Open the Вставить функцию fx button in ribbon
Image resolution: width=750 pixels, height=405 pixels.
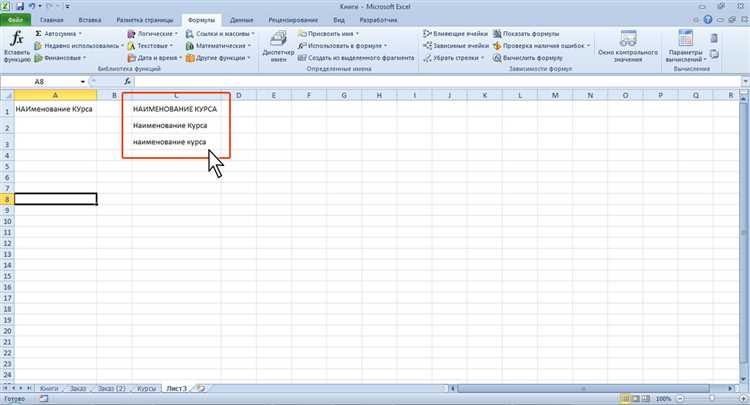(x=17, y=46)
